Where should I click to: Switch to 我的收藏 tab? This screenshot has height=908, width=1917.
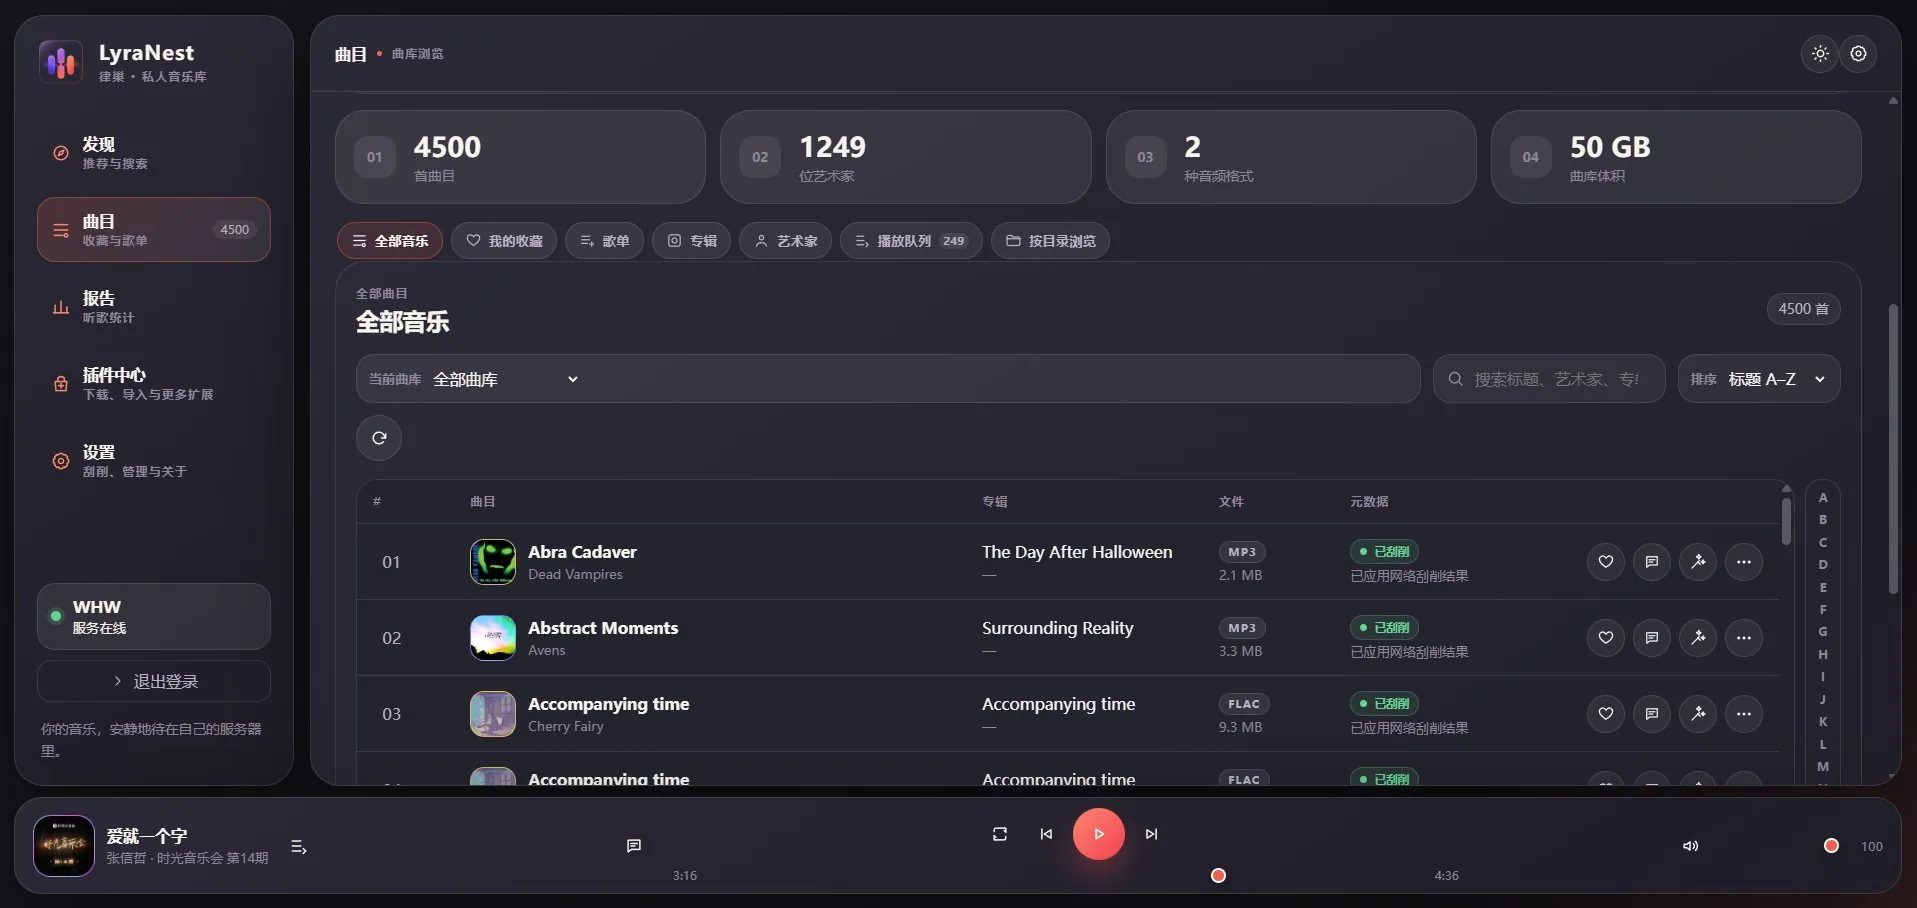tap(504, 241)
